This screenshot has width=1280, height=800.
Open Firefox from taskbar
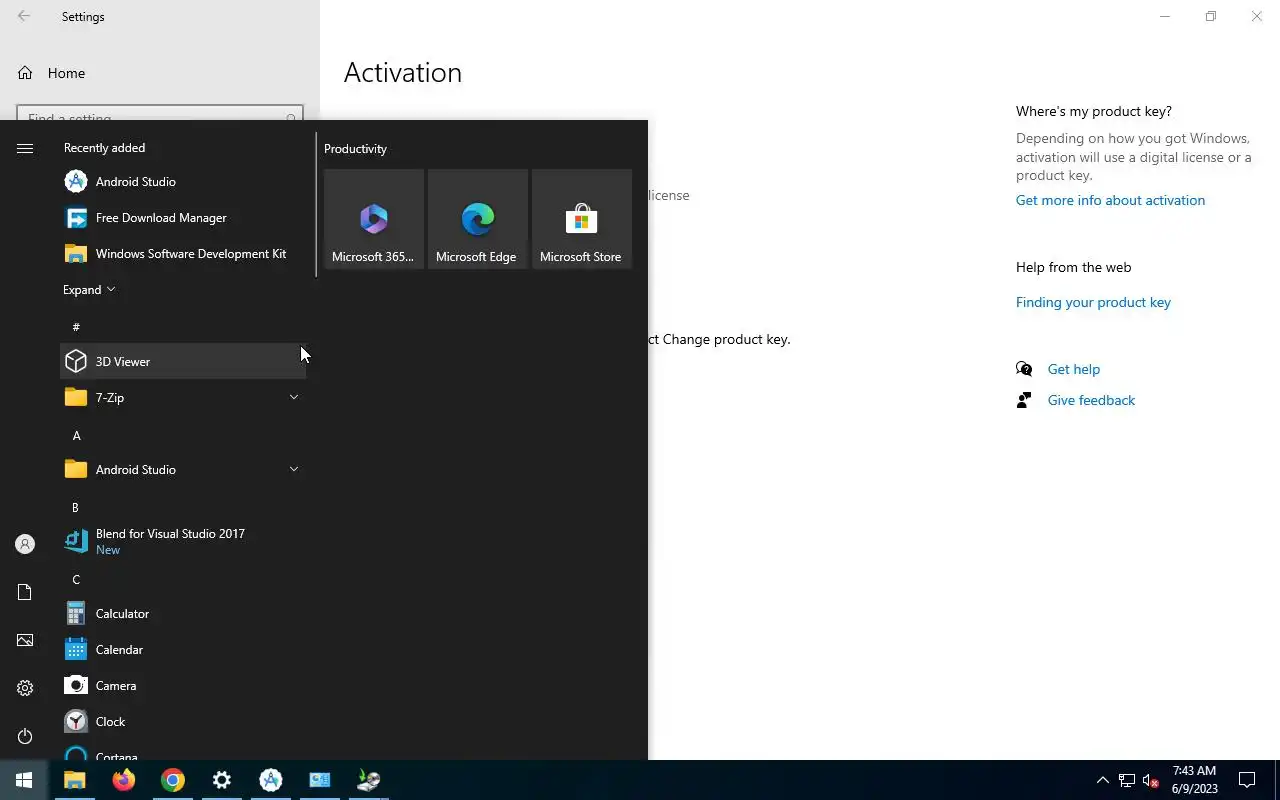124,780
